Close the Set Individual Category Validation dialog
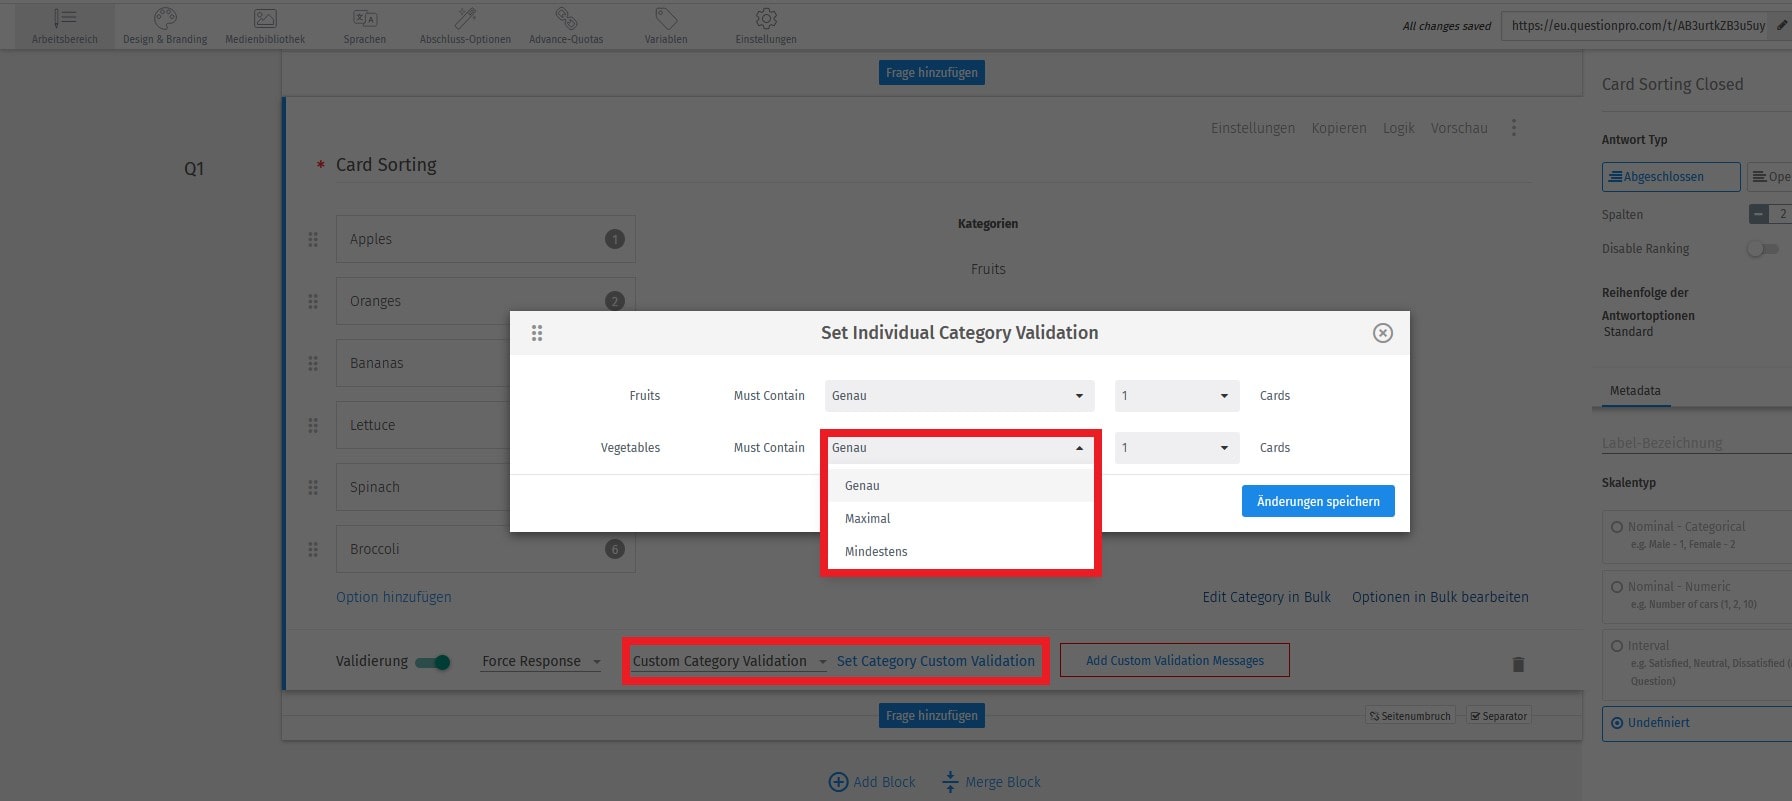This screenshot has width=1792, height=801. click(1383, 333)
